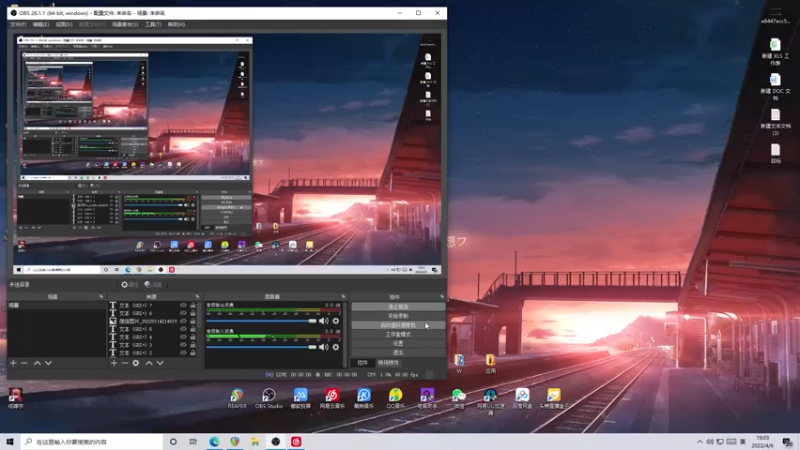Open NetEase UU accelerator desktop shortcut
The height and width of the screenshot is (450, 800).
(x=490, y=401)
